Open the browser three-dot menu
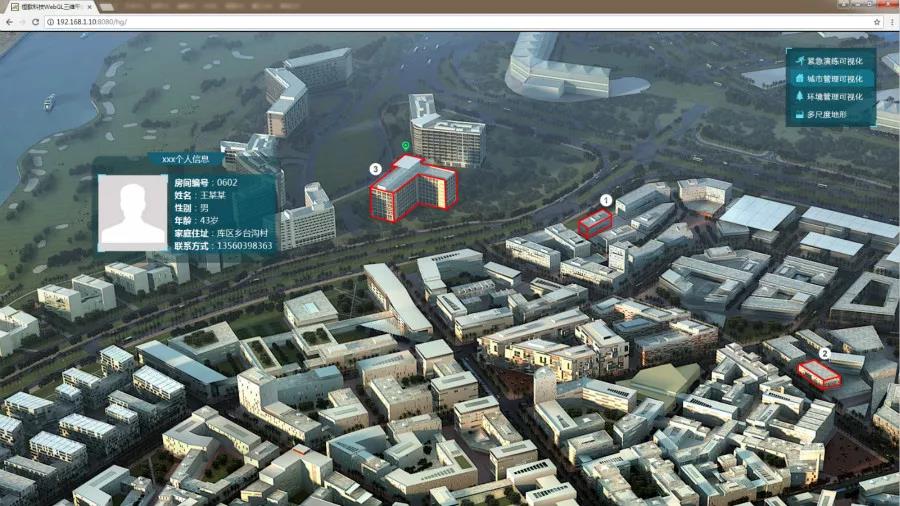This screenshot has width=900, height=506. click(893, 22)
